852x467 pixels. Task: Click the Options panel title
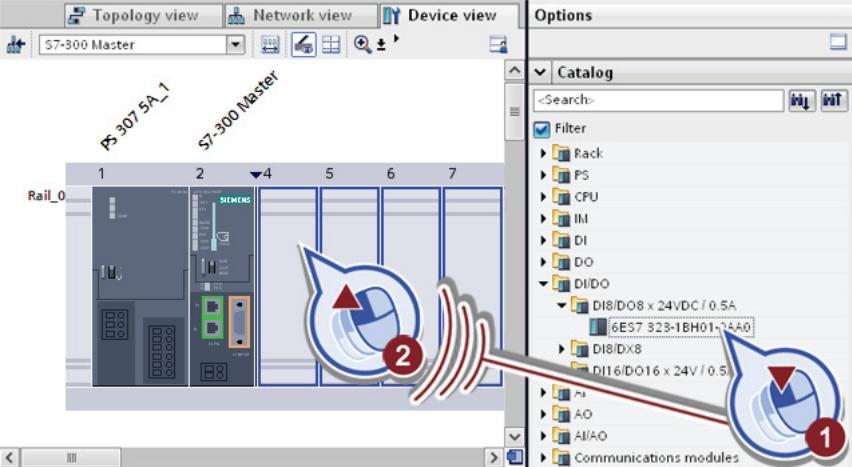[563, 15]
